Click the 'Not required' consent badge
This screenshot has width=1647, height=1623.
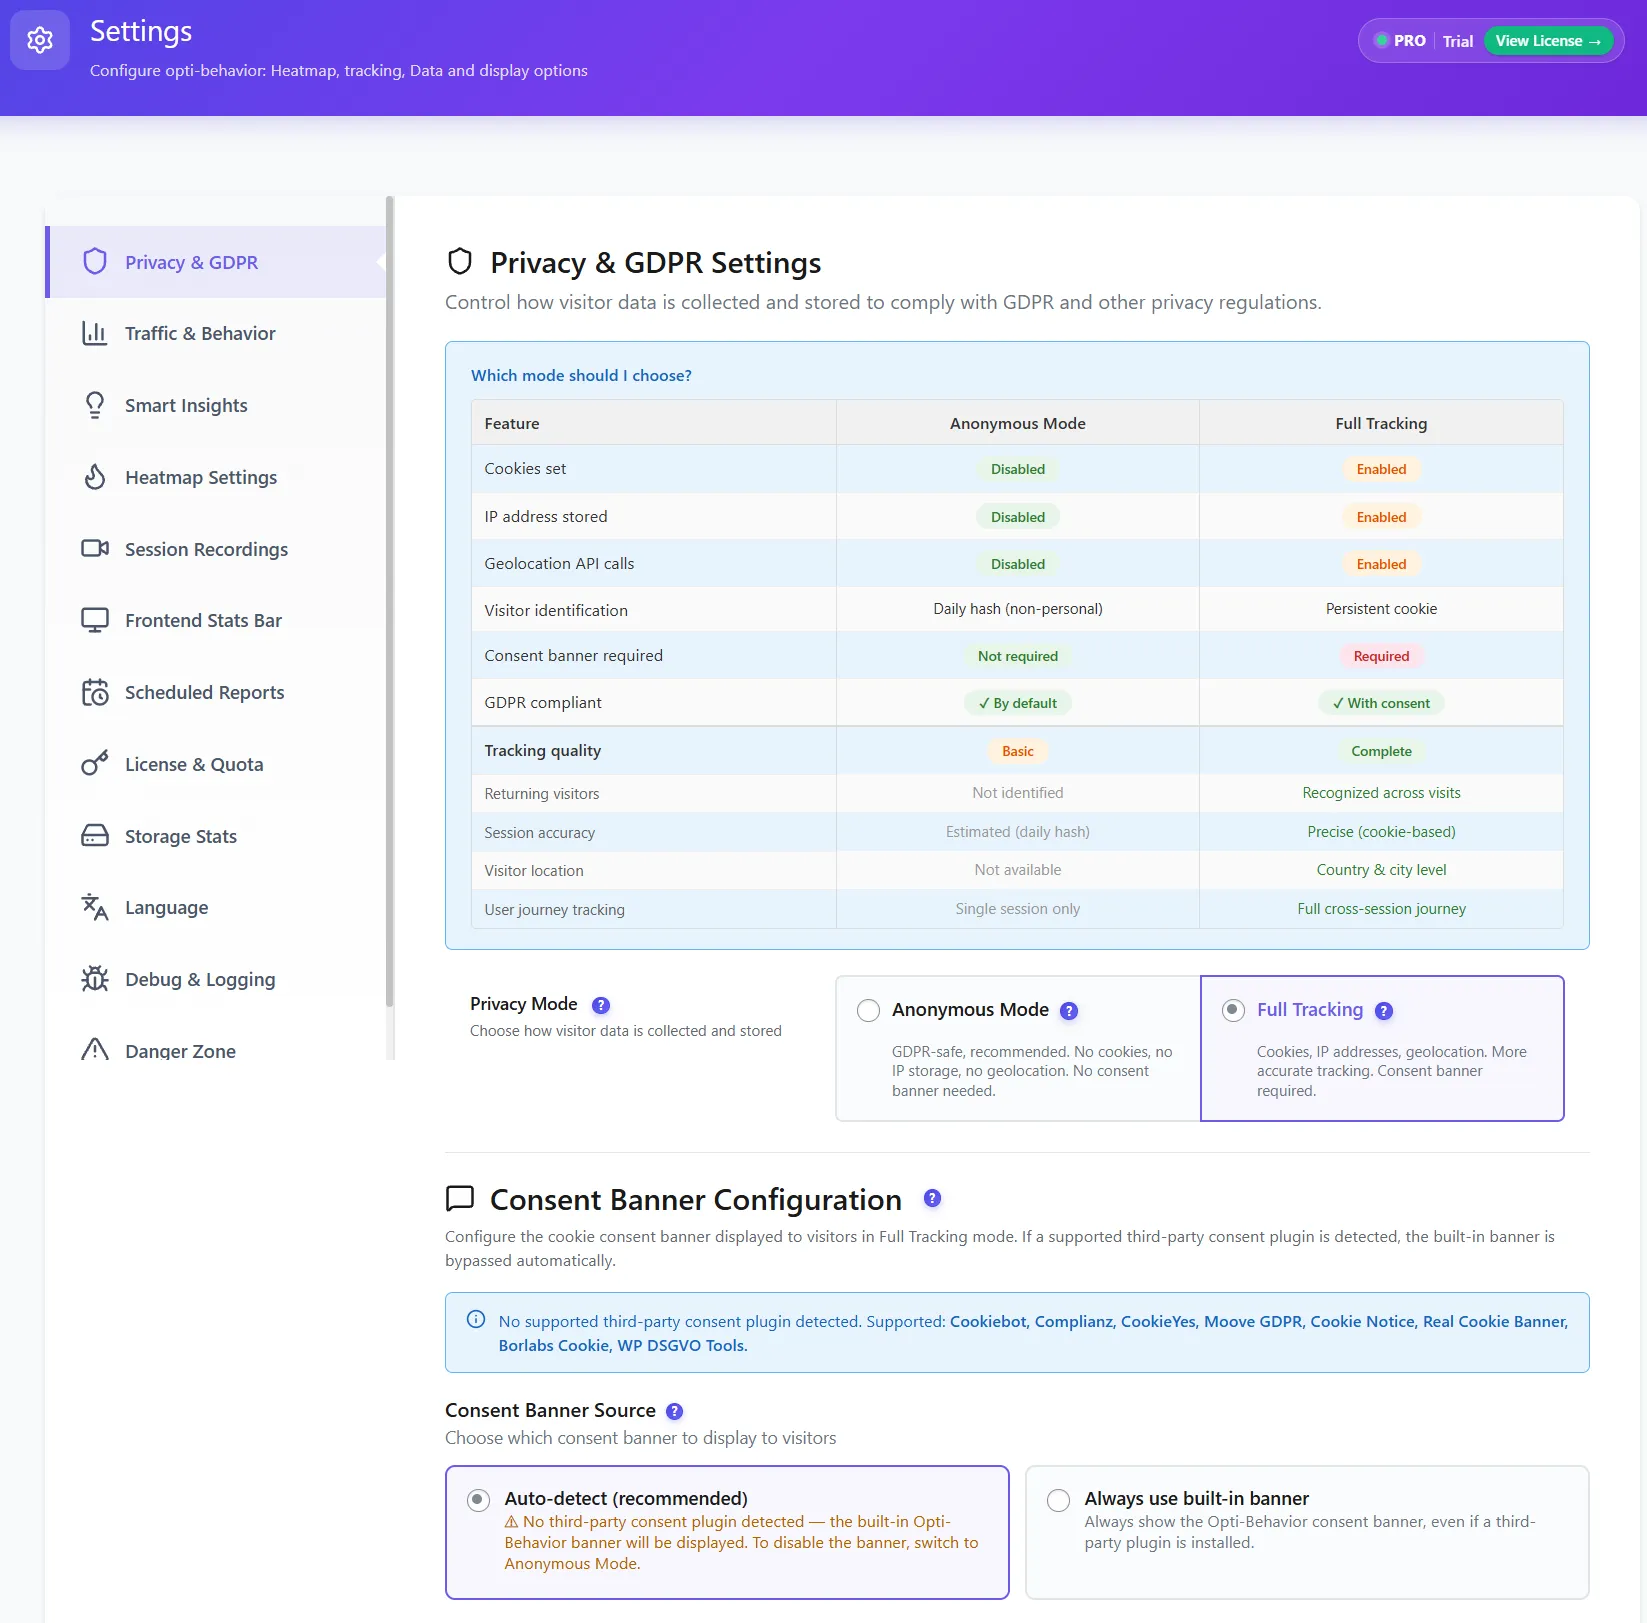pyautogui.click(x=1018, y=656)
